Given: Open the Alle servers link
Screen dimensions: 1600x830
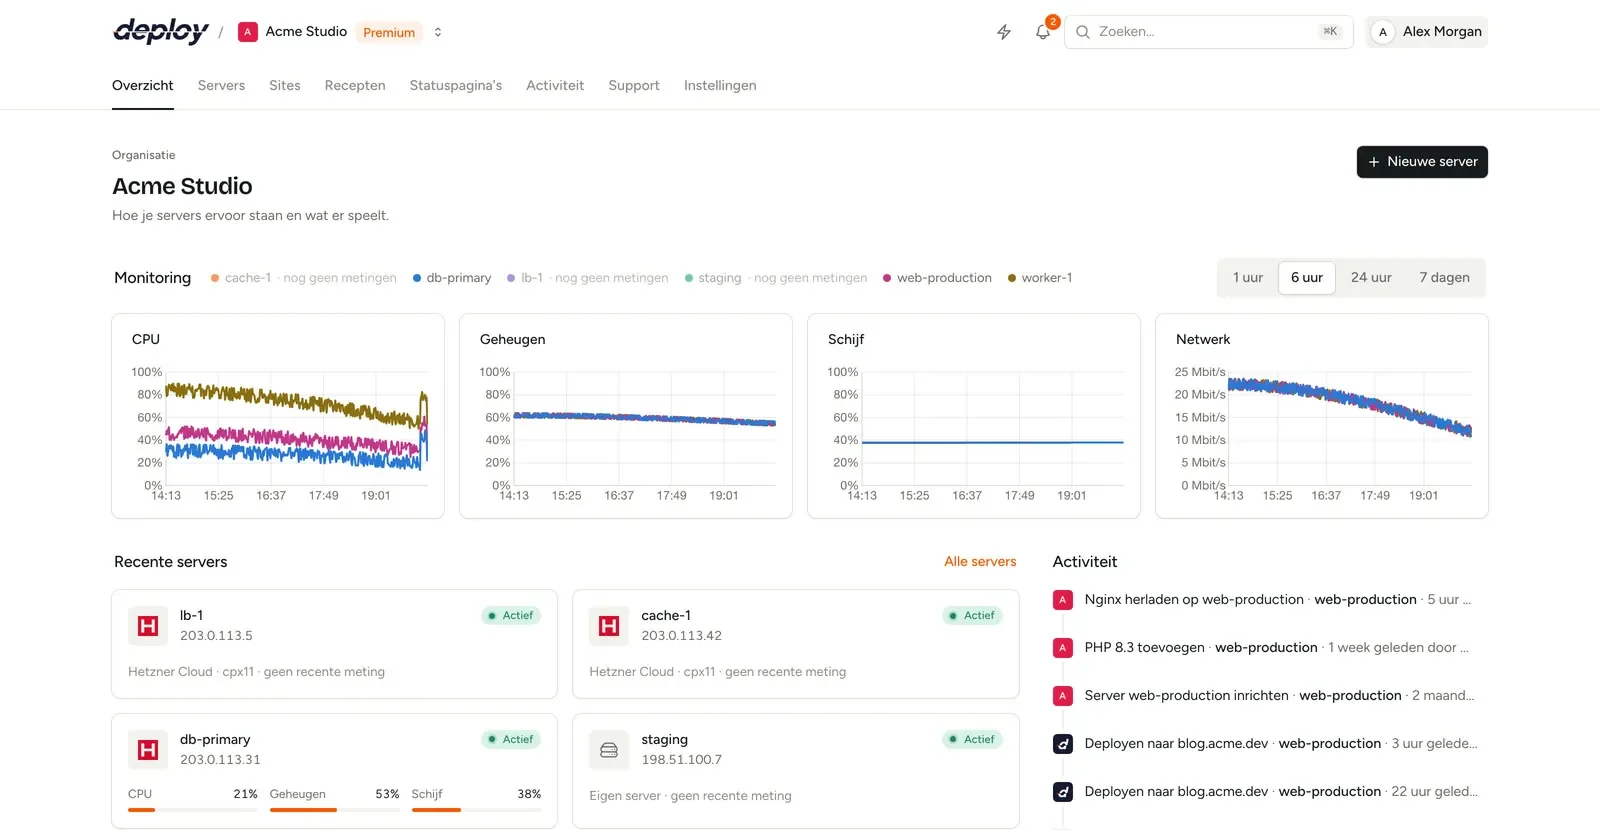Looking at the screenshot, I should point(980,562).
